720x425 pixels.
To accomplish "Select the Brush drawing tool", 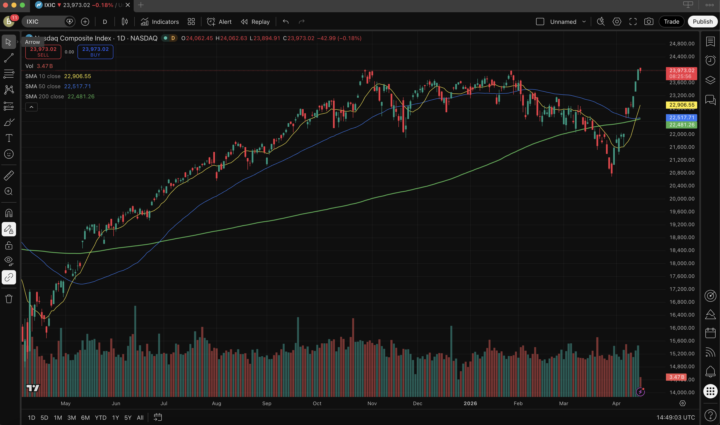I will click(9, 122).
